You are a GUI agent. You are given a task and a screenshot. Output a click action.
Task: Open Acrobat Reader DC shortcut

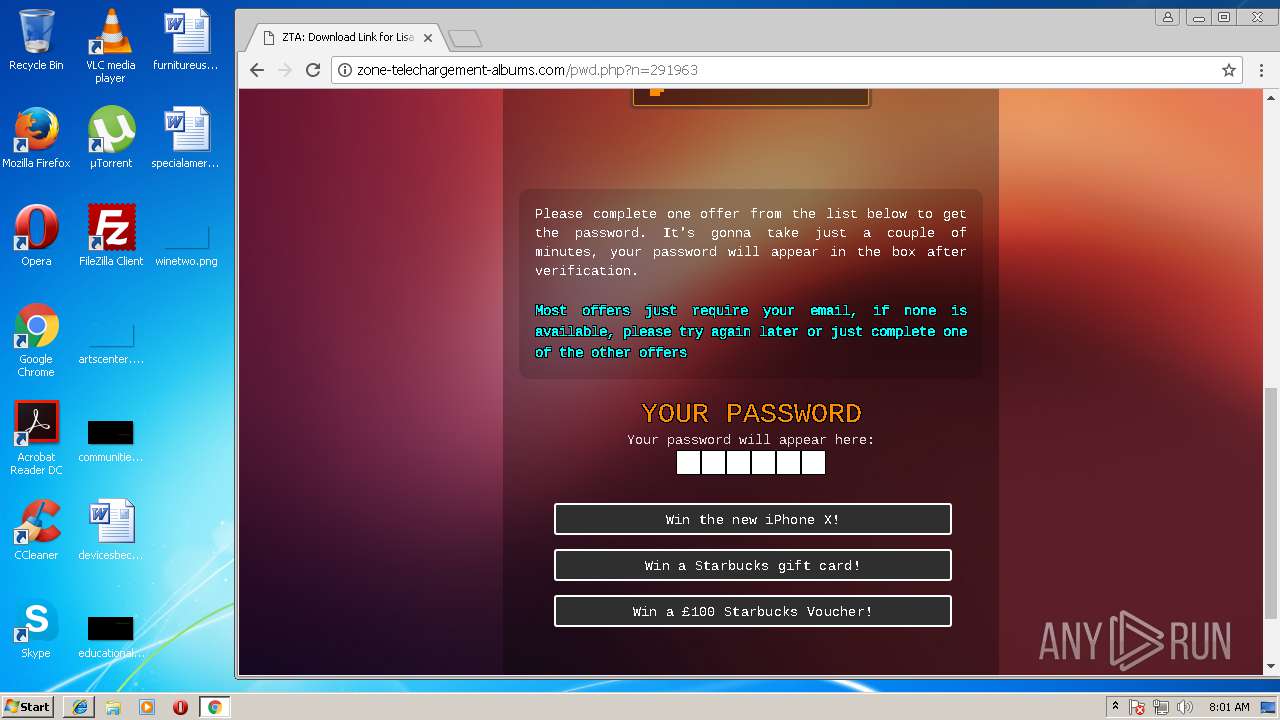(36, 438)
